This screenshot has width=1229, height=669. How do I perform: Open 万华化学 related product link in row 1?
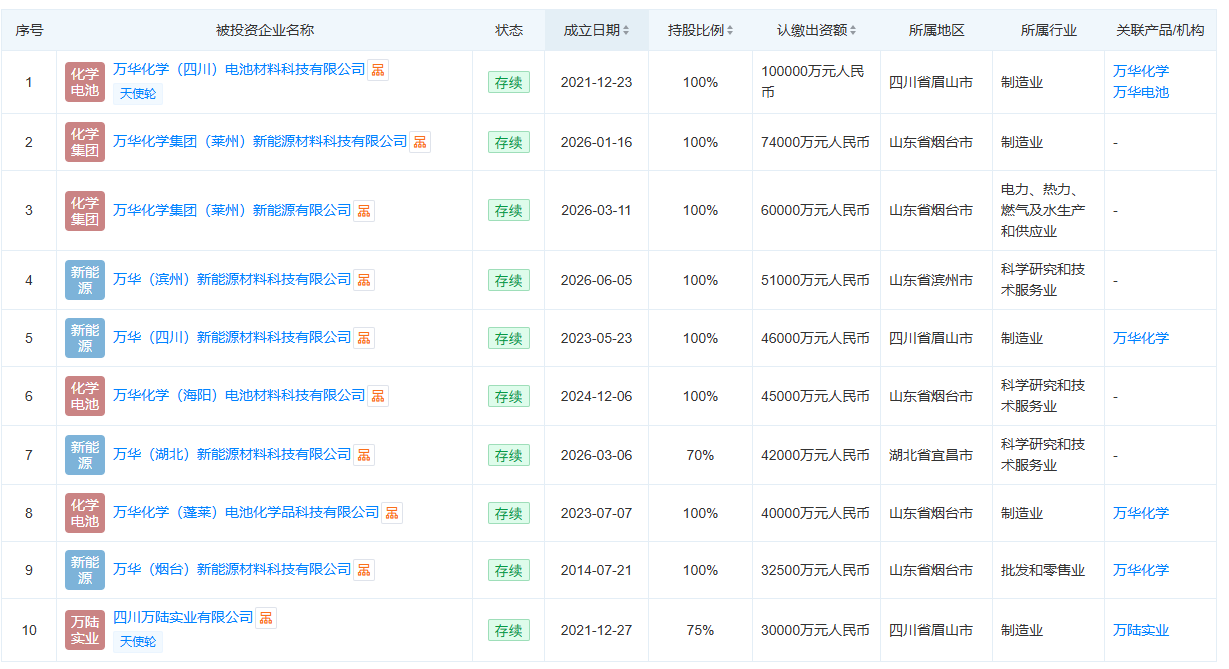tap(1141, 71)
